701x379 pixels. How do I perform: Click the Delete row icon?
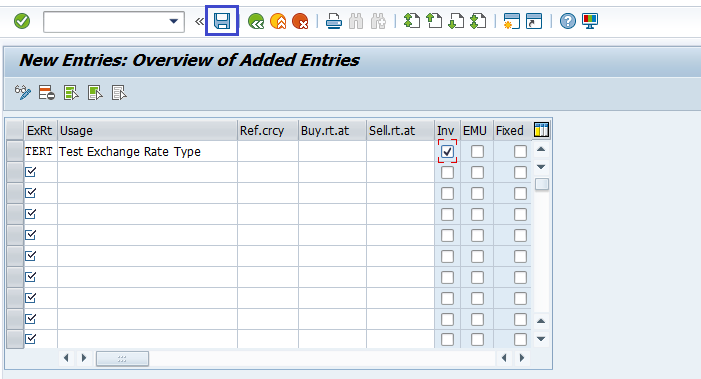(46, 93)
